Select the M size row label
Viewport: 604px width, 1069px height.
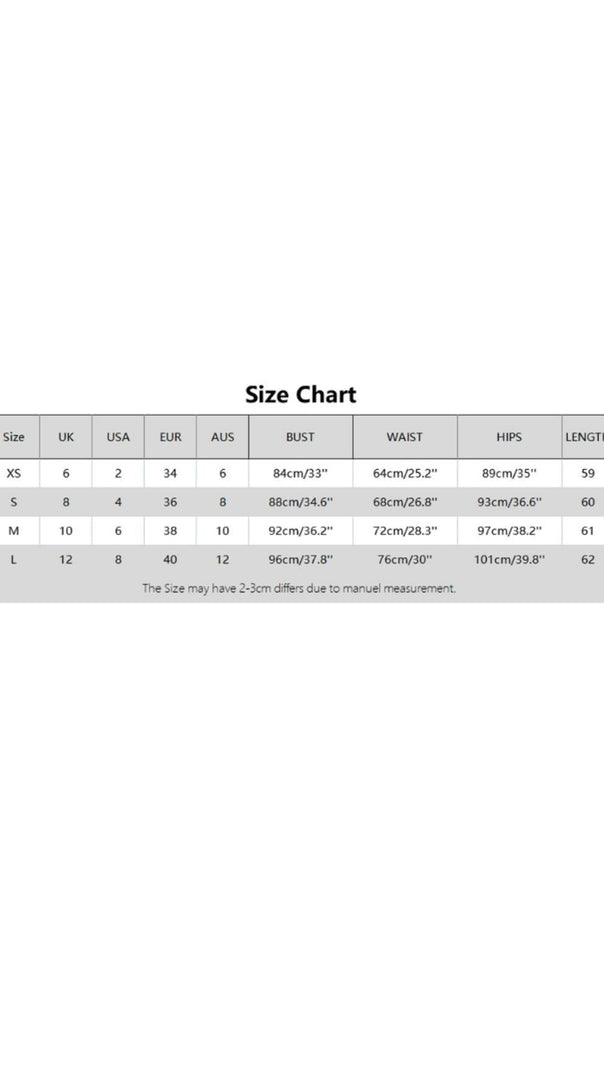tap(14, 530)
